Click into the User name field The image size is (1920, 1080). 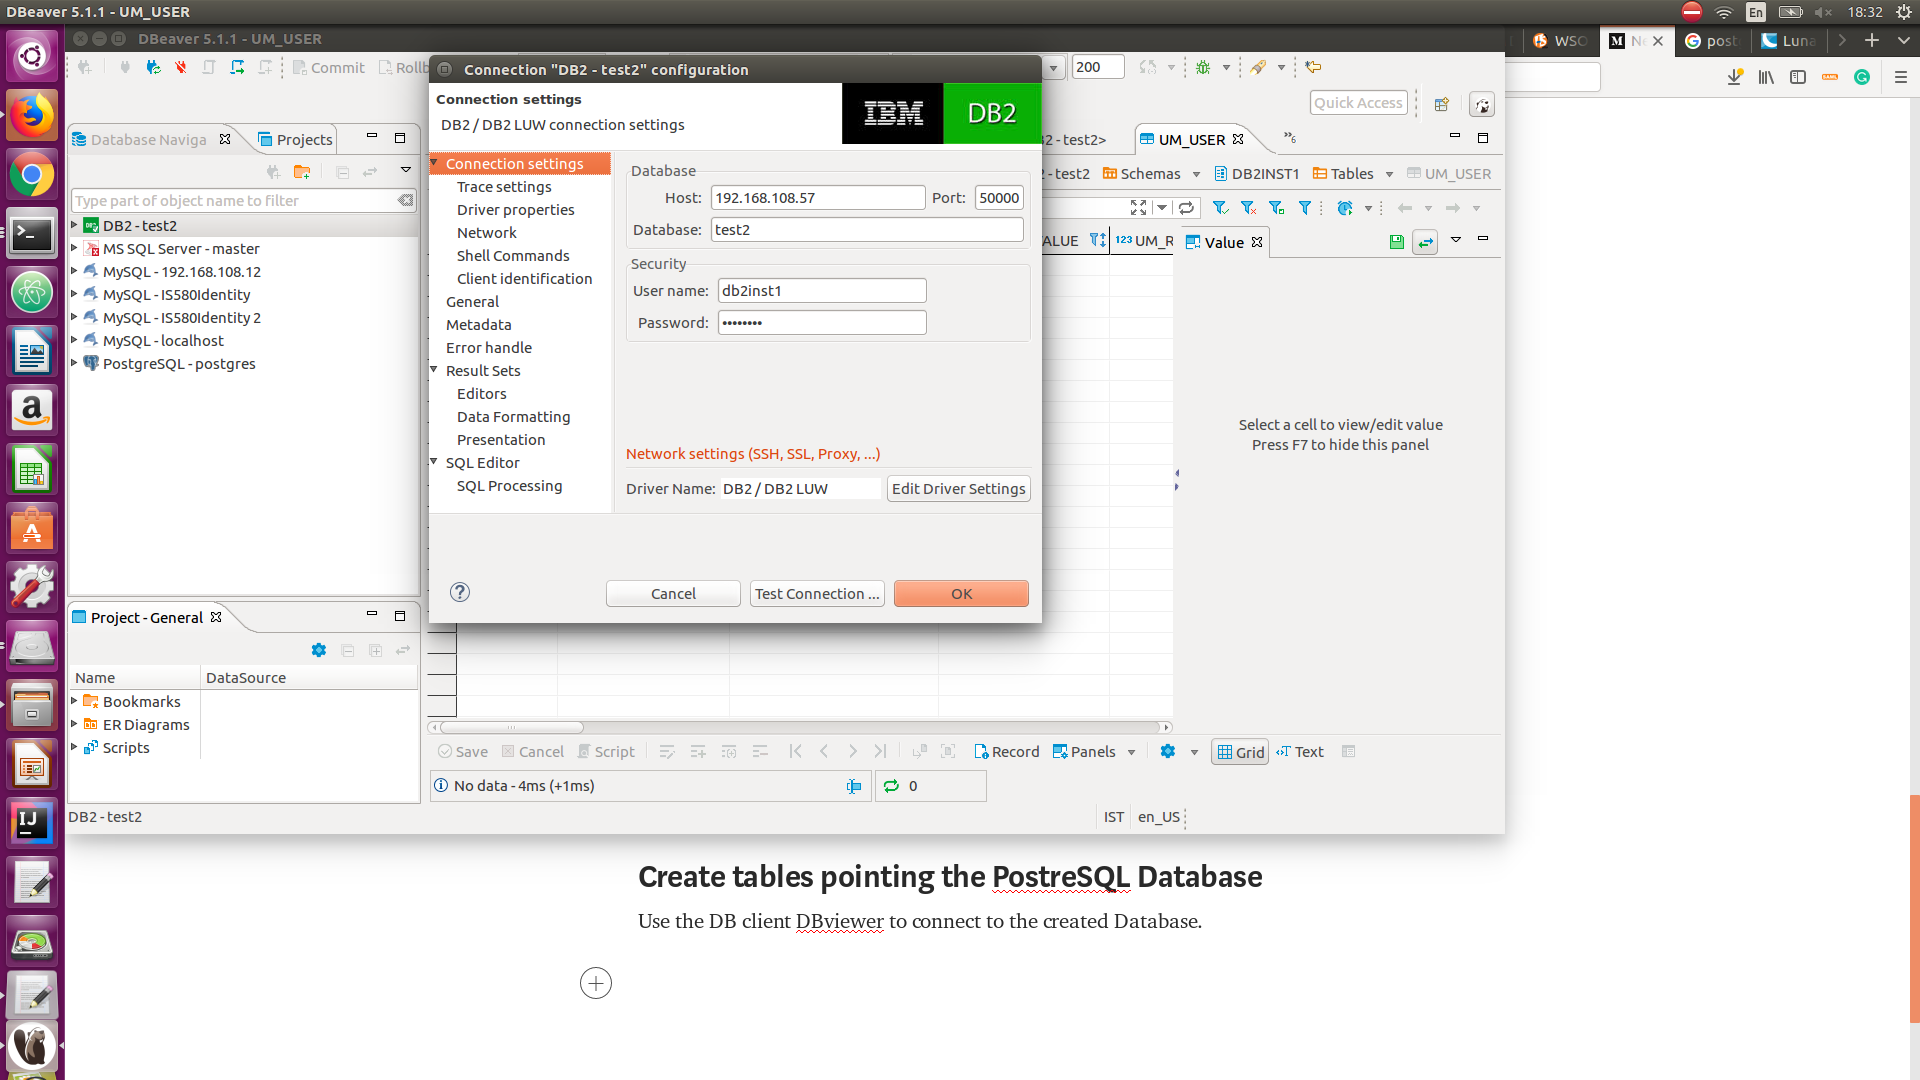822,291
